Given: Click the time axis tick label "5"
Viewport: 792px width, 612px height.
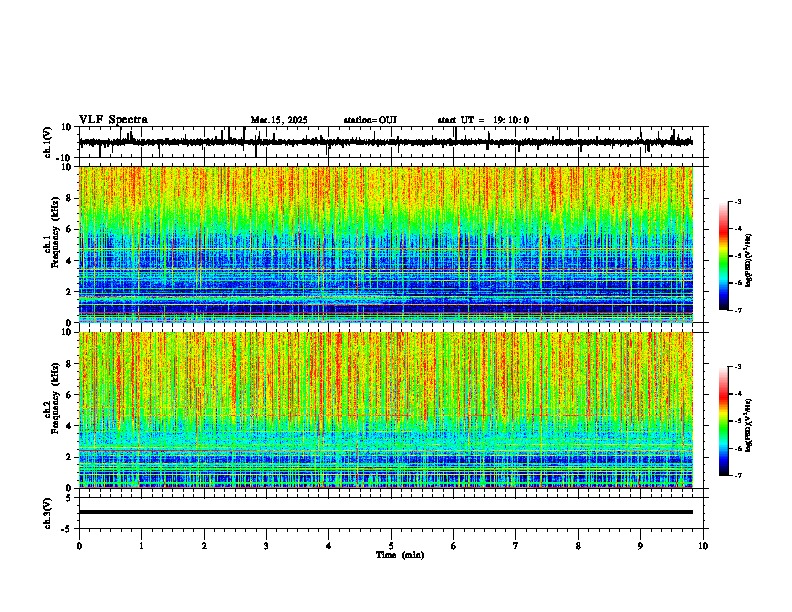Looking at the screenshot, I should [391, 546].
